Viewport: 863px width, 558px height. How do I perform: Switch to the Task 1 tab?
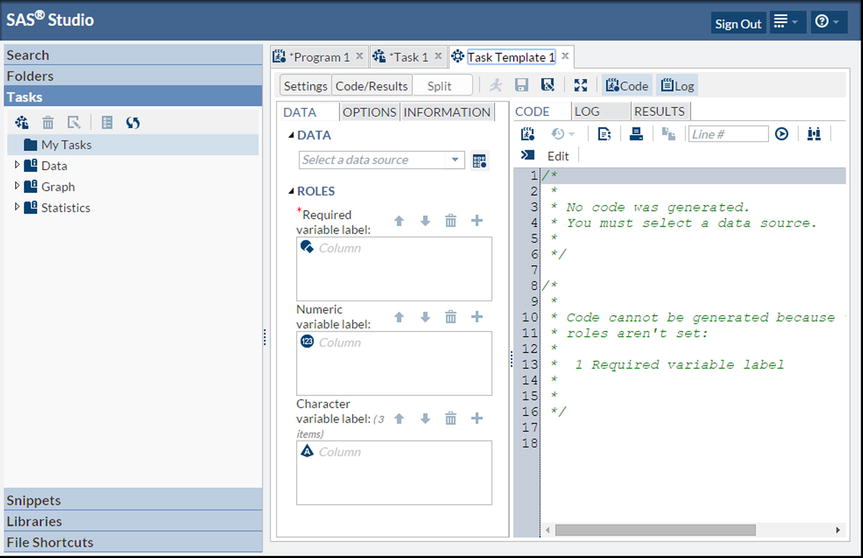pos(408,57)
